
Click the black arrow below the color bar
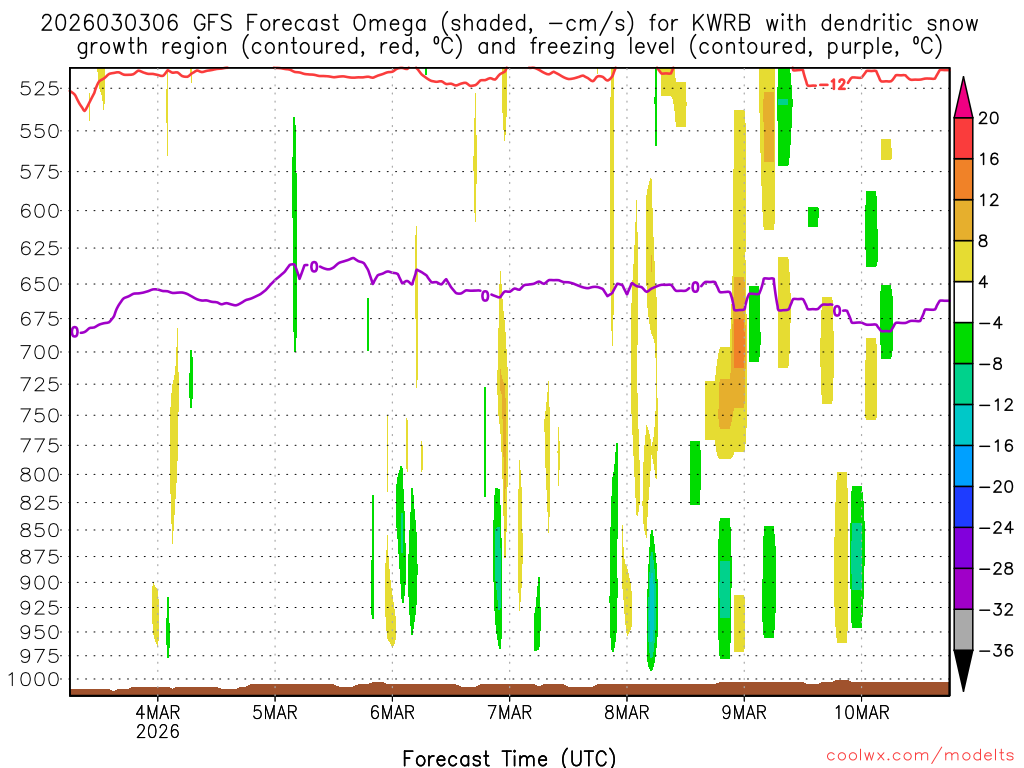(963, 670)
